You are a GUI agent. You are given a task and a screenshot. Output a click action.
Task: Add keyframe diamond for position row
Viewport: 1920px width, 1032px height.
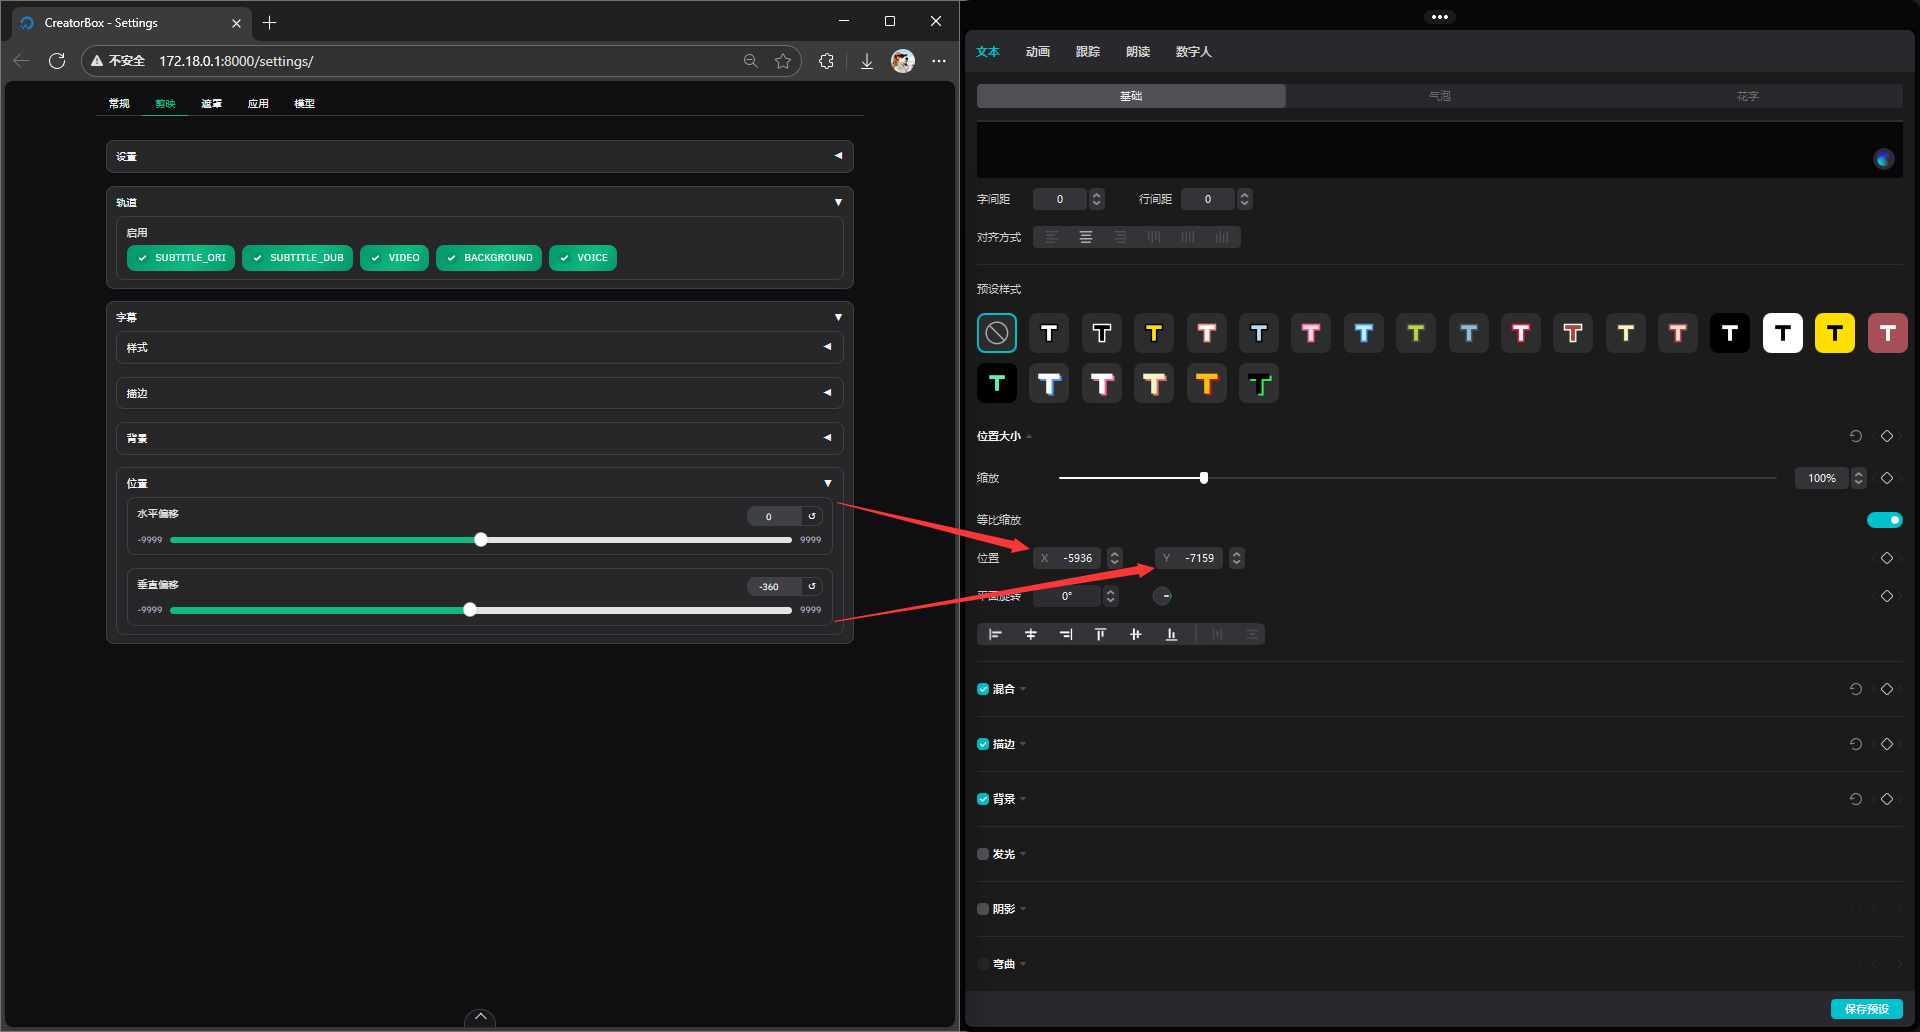1887,558
